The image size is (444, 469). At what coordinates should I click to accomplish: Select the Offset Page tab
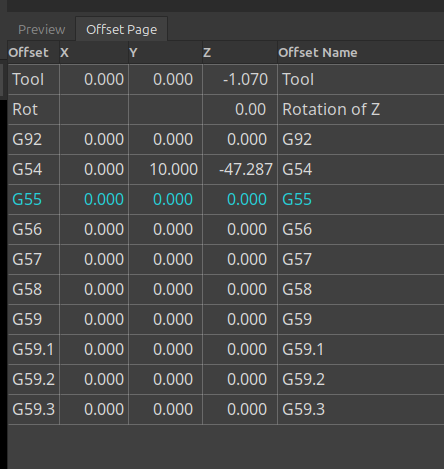click(121, 30)
